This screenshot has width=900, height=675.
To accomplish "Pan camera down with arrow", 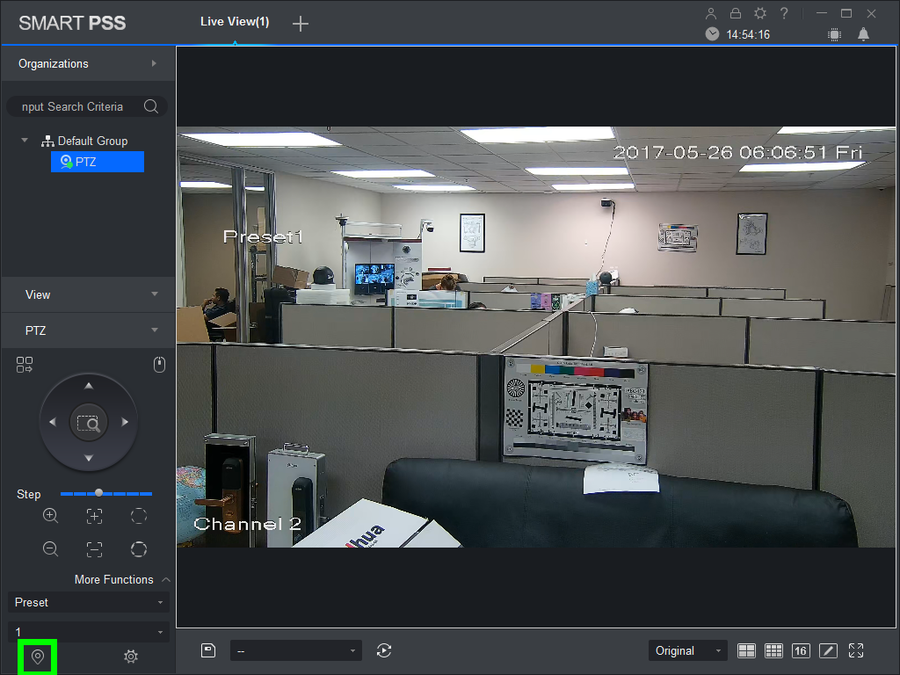I will tap(88, 458).
